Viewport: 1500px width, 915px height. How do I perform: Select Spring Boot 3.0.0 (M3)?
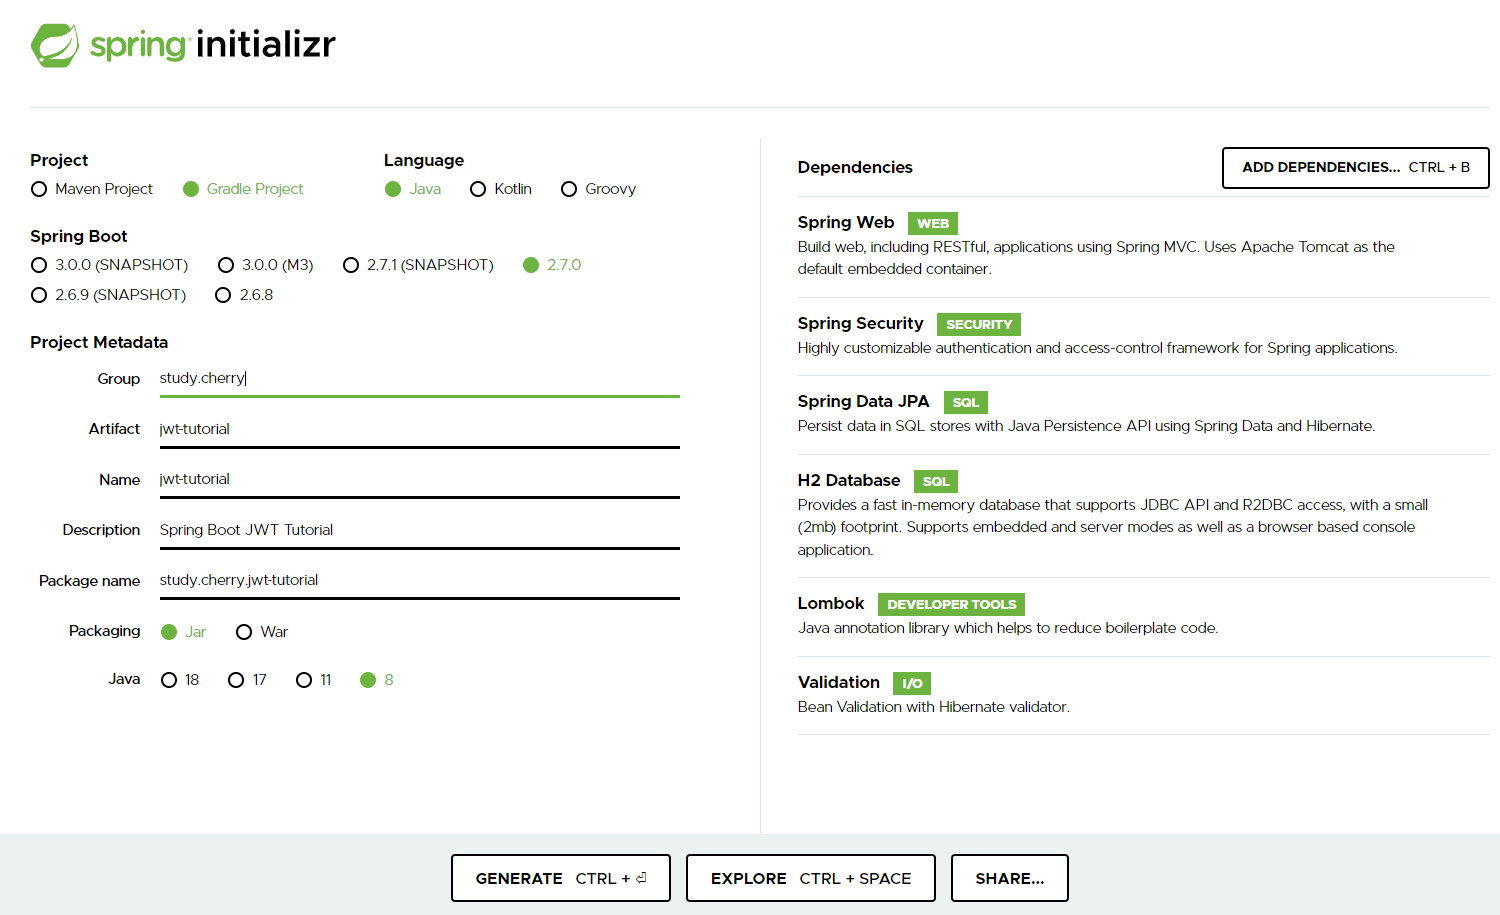tap(266, 265)
